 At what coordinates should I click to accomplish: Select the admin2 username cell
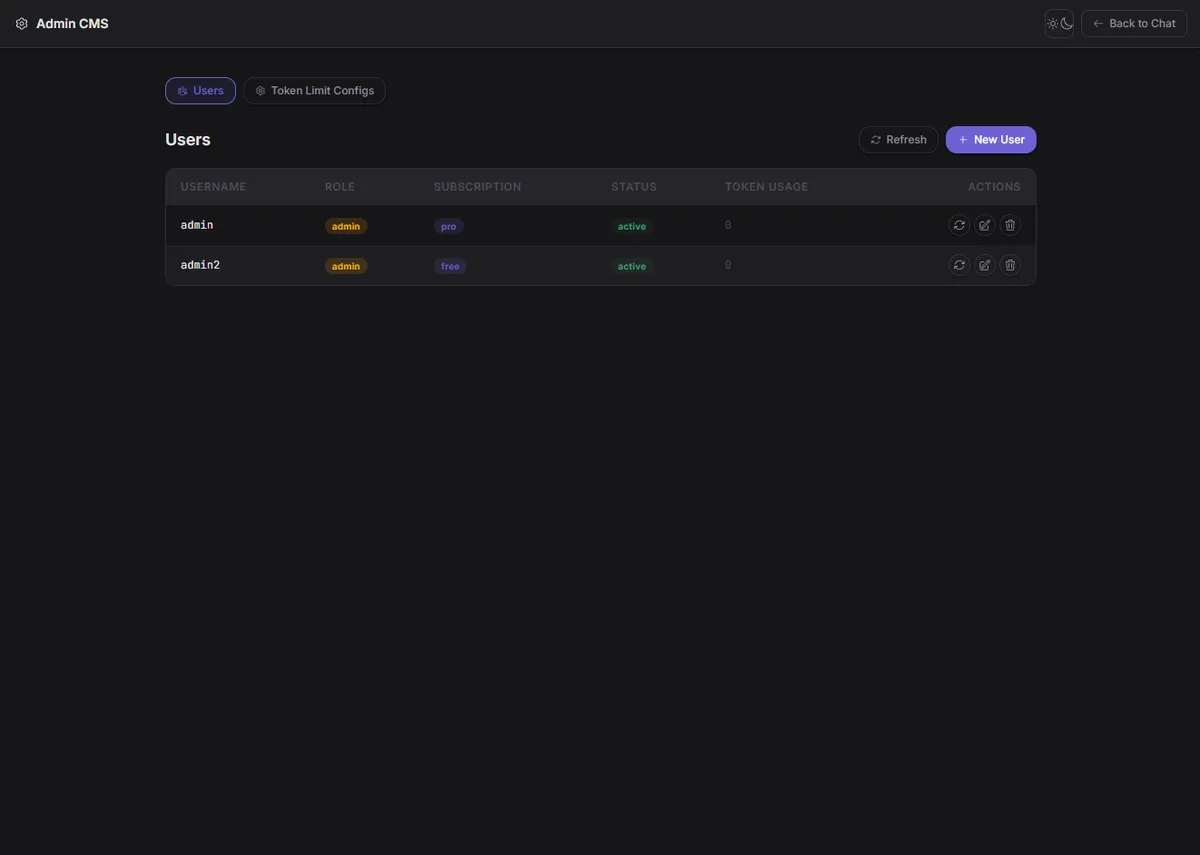coord(200,265)
